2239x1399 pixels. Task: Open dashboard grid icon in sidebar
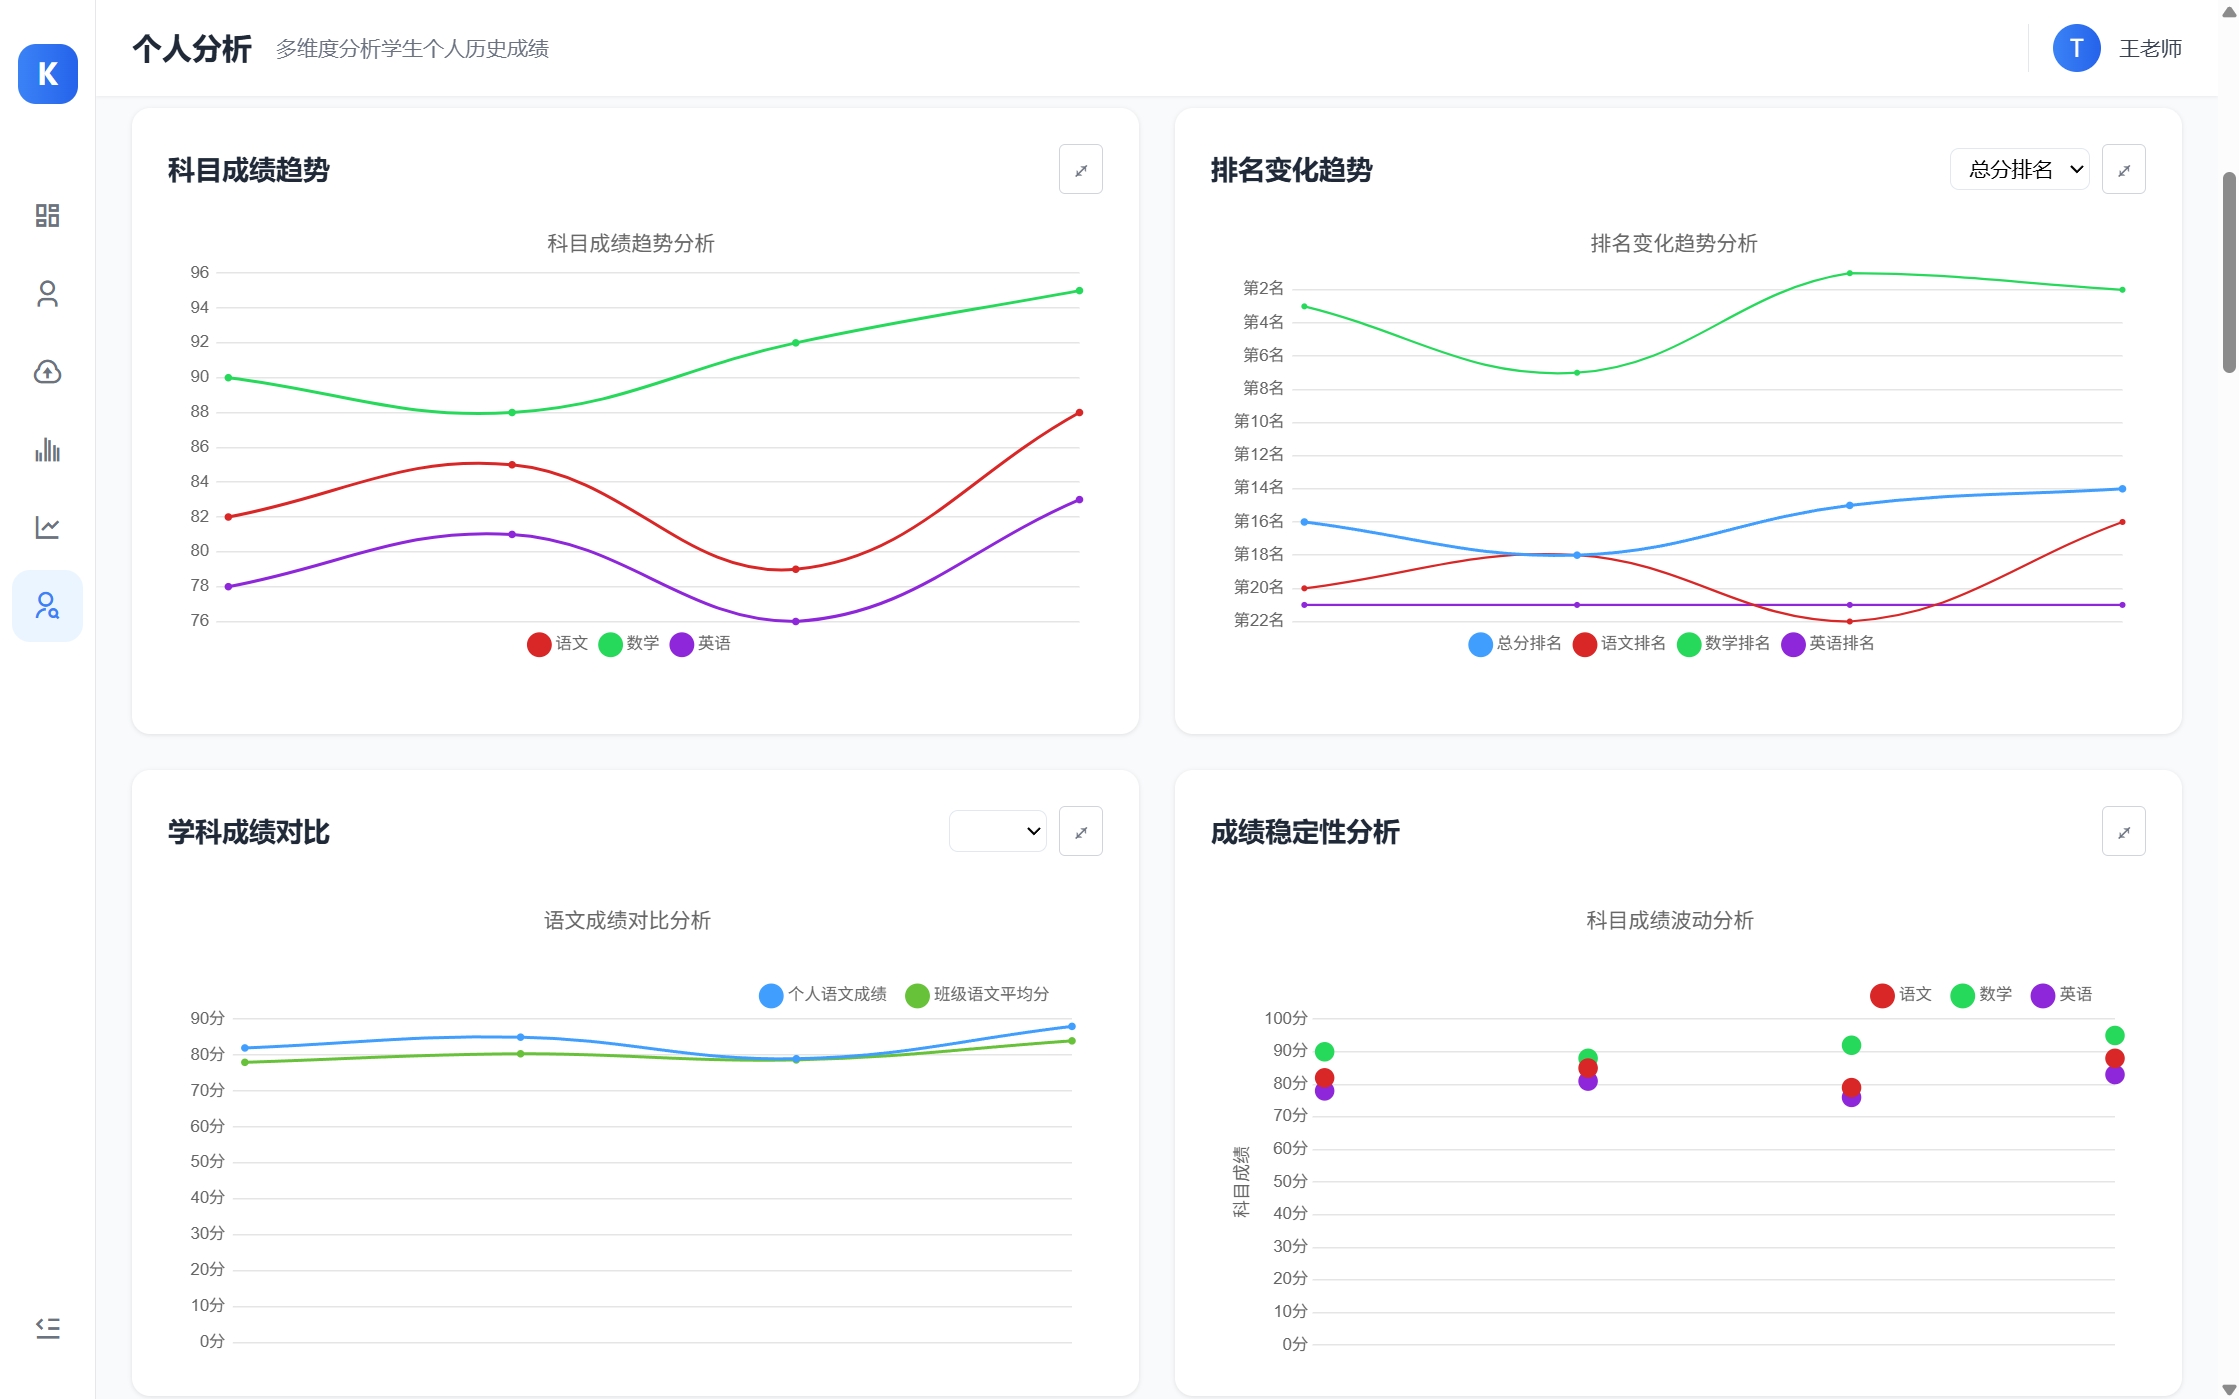[47, 215]
